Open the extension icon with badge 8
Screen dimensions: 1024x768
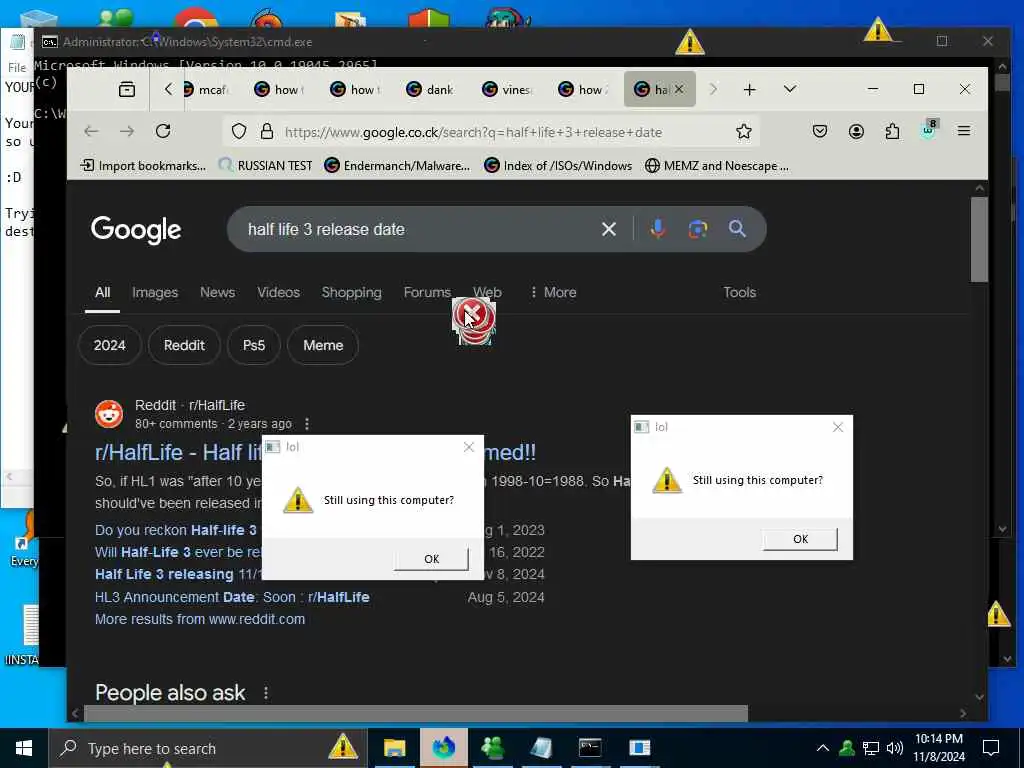929,129
